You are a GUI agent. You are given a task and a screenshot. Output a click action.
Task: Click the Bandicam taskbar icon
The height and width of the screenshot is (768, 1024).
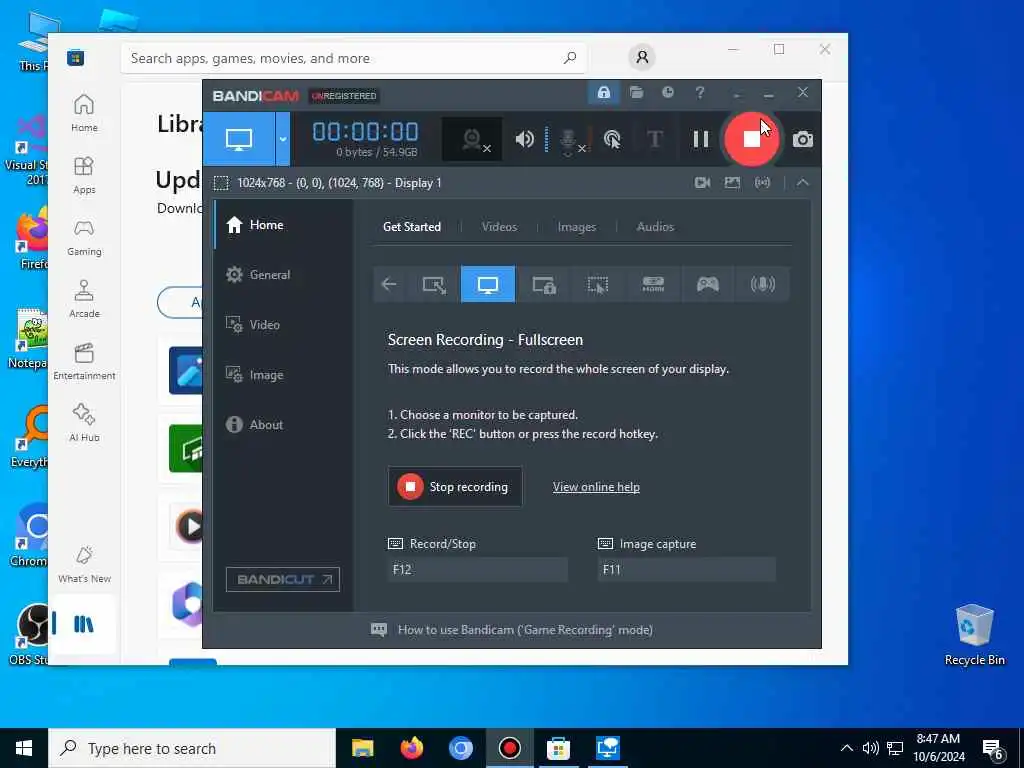click(x=509, y=748)
